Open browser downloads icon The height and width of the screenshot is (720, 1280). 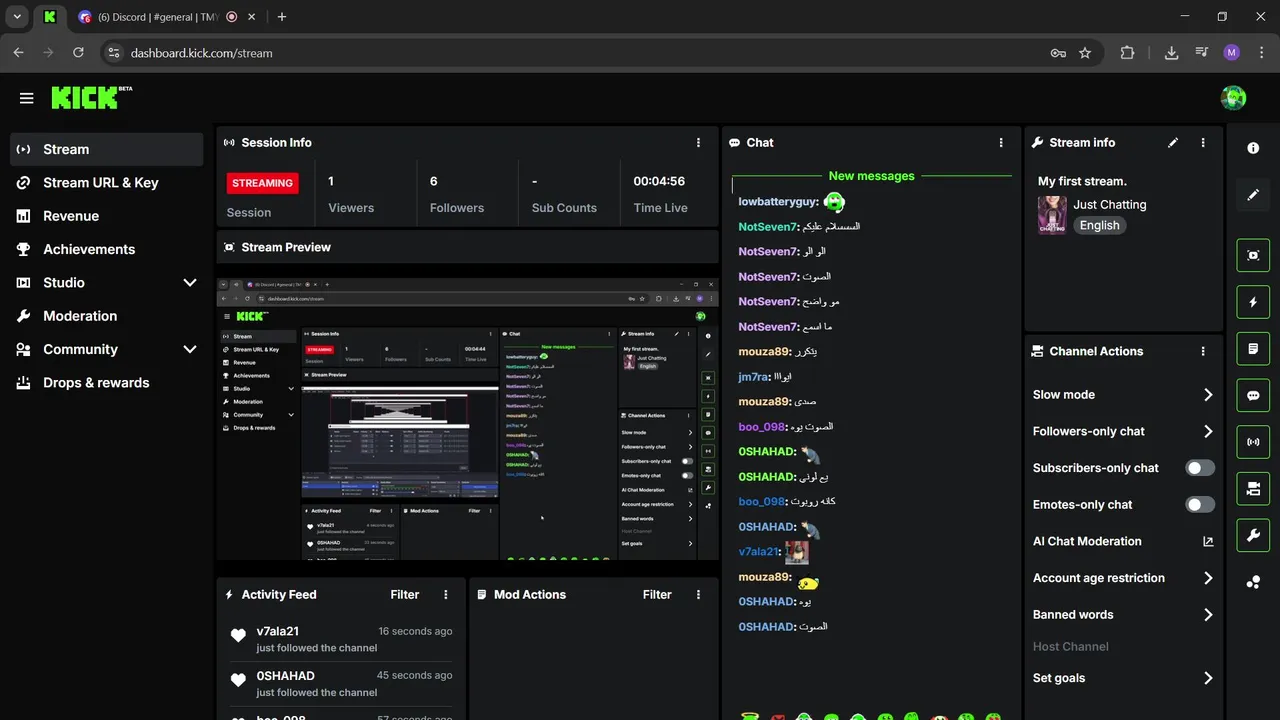[1171, 53]
